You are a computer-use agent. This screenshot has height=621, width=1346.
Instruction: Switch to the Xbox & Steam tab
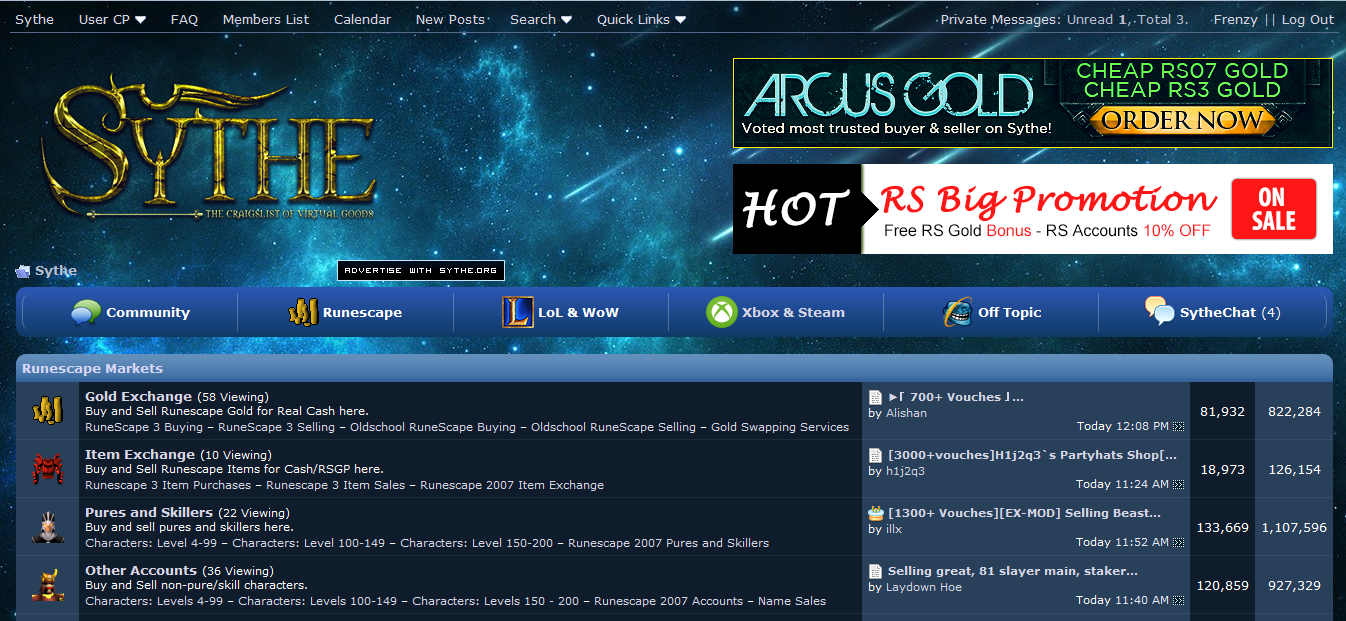pyautogui.click(x=776, y=312)
